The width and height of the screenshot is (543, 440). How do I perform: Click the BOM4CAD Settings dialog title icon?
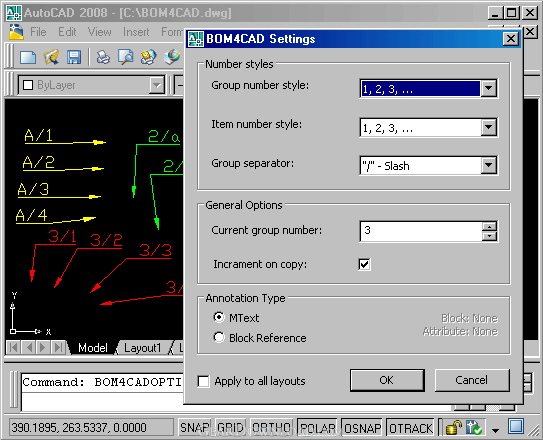click(x=196, y=39)
